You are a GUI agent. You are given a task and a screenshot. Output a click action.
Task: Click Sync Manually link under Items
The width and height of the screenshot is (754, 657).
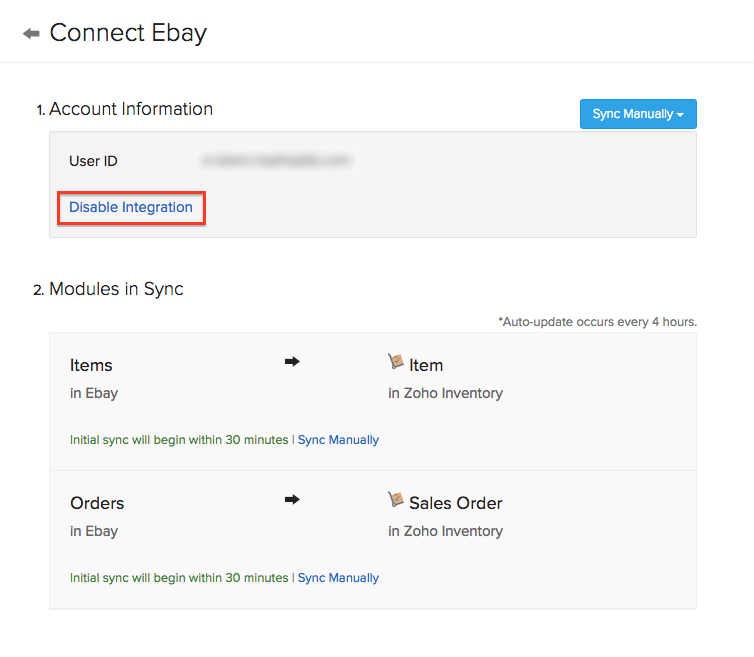(338, 440)
